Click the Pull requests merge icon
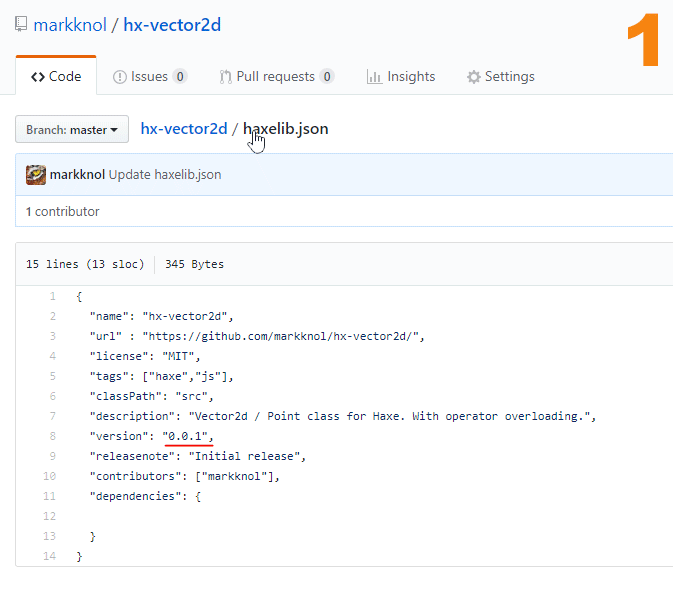Screen dimensions: 673x600 [225, 77]
